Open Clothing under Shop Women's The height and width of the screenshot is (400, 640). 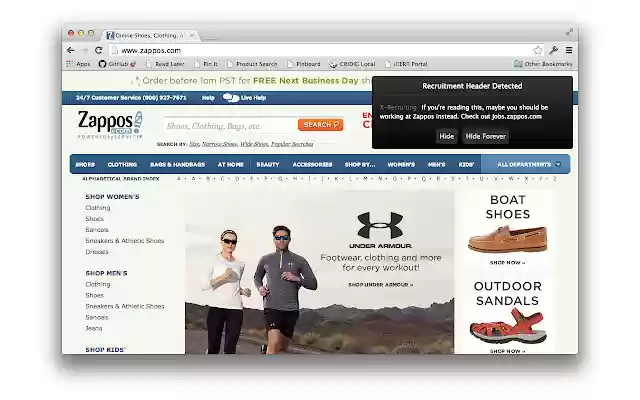coord(98,208)
